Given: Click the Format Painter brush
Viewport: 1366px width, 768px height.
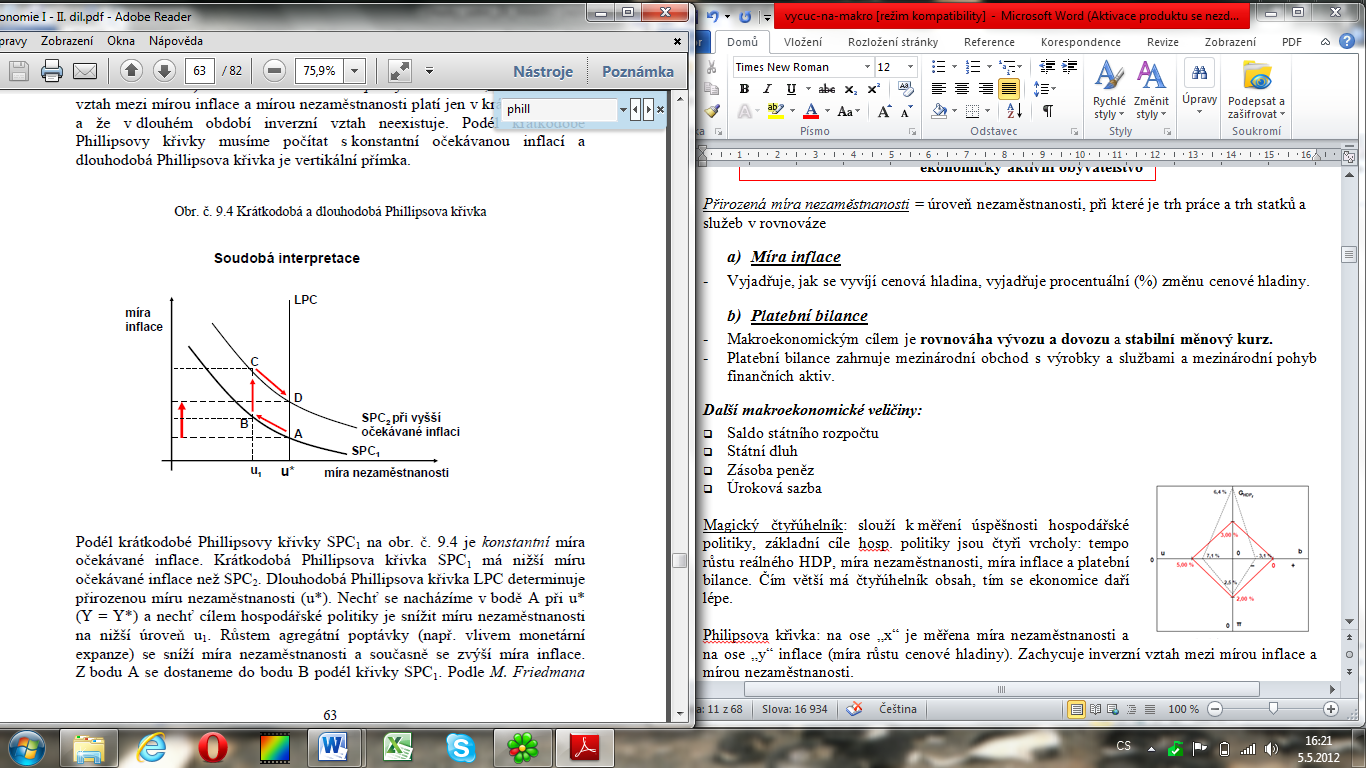Looking at the screenshot, I should (712, 111).
